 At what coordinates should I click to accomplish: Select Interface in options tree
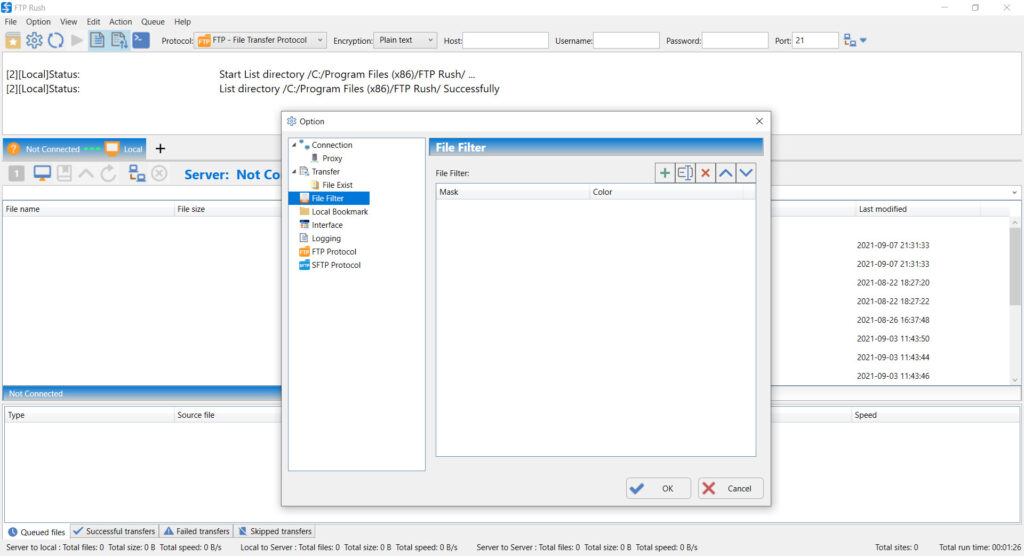pyautogui.click(x=327, y=225)
